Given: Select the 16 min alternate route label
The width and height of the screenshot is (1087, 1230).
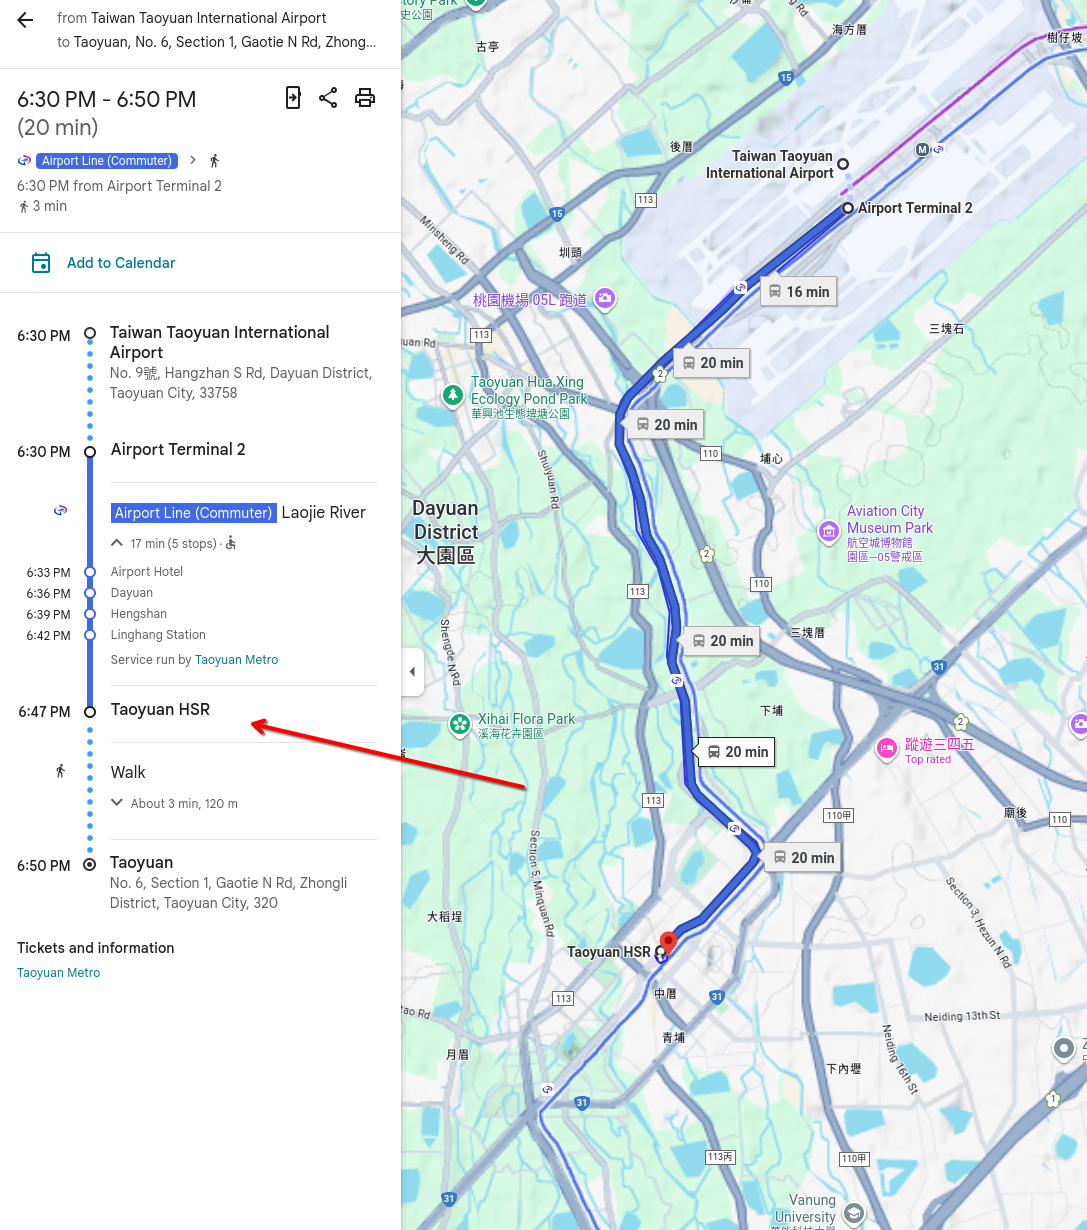Looking at the screenshot, I should (x=798, y=292).
